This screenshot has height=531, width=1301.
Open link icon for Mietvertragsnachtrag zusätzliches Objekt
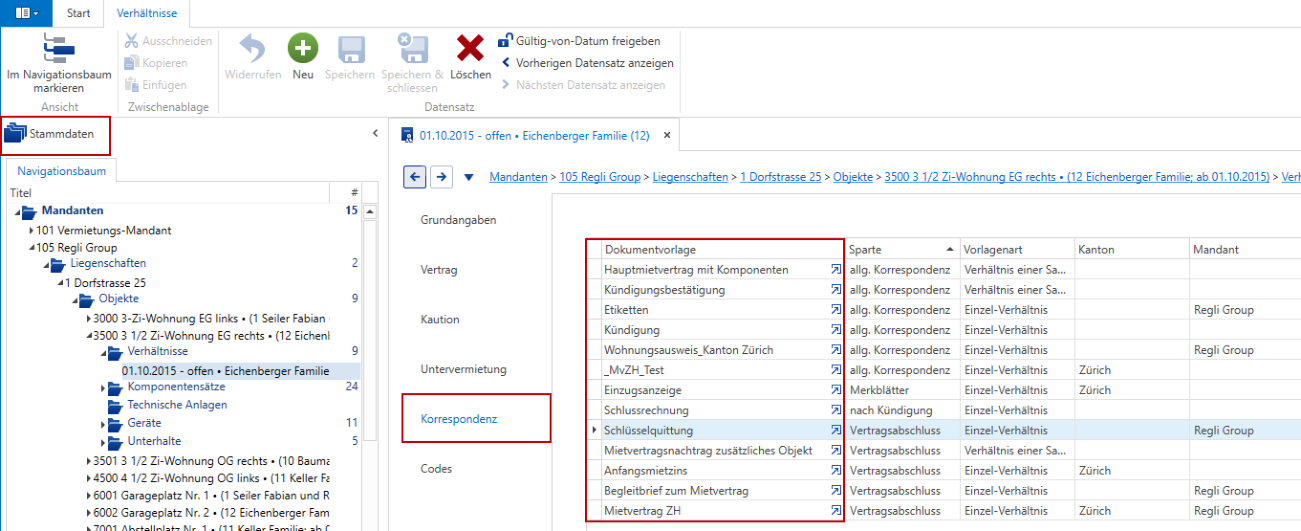pos(835,450)
